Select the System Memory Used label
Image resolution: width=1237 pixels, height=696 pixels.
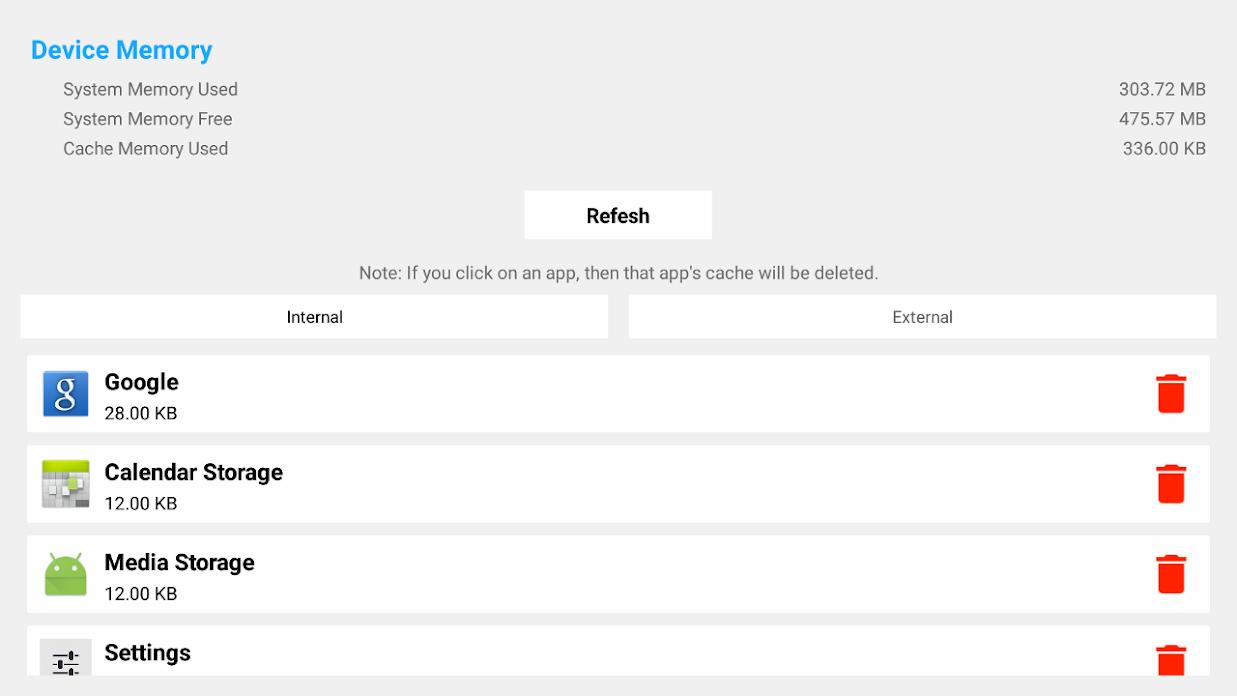click(x=150, y=89)
